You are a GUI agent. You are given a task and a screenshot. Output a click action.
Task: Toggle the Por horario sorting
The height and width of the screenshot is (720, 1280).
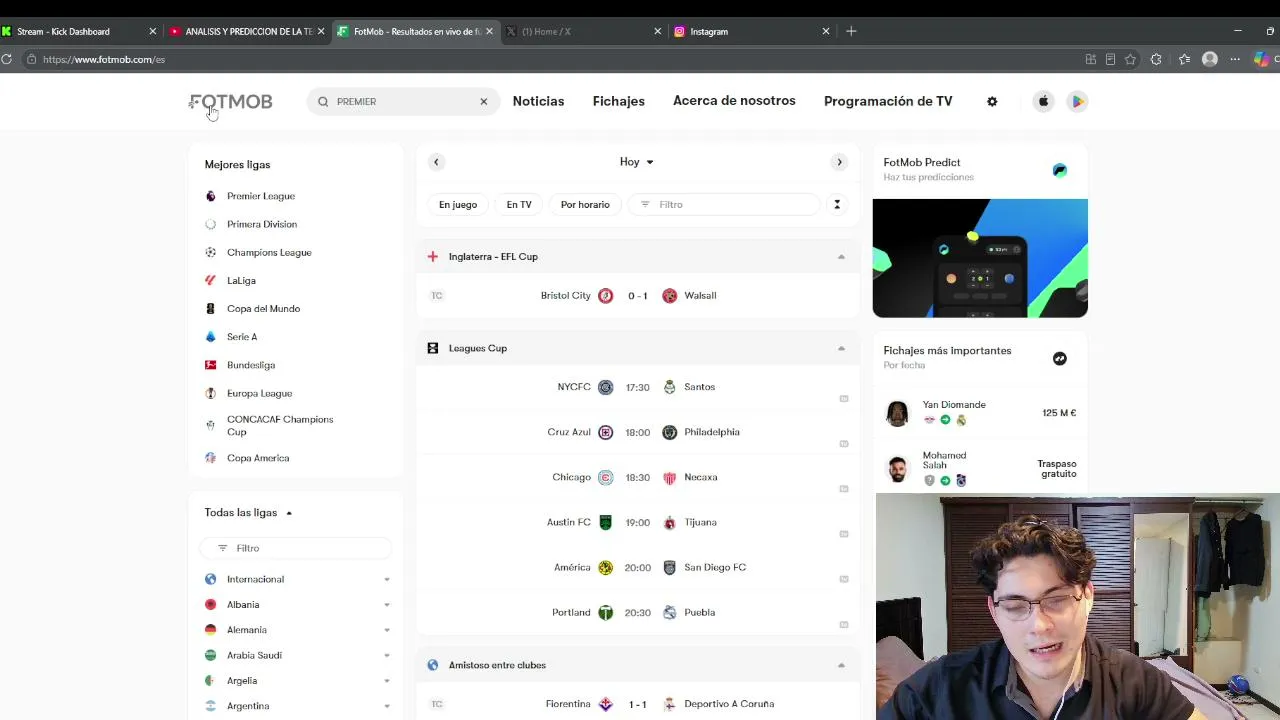click(585, 204)
